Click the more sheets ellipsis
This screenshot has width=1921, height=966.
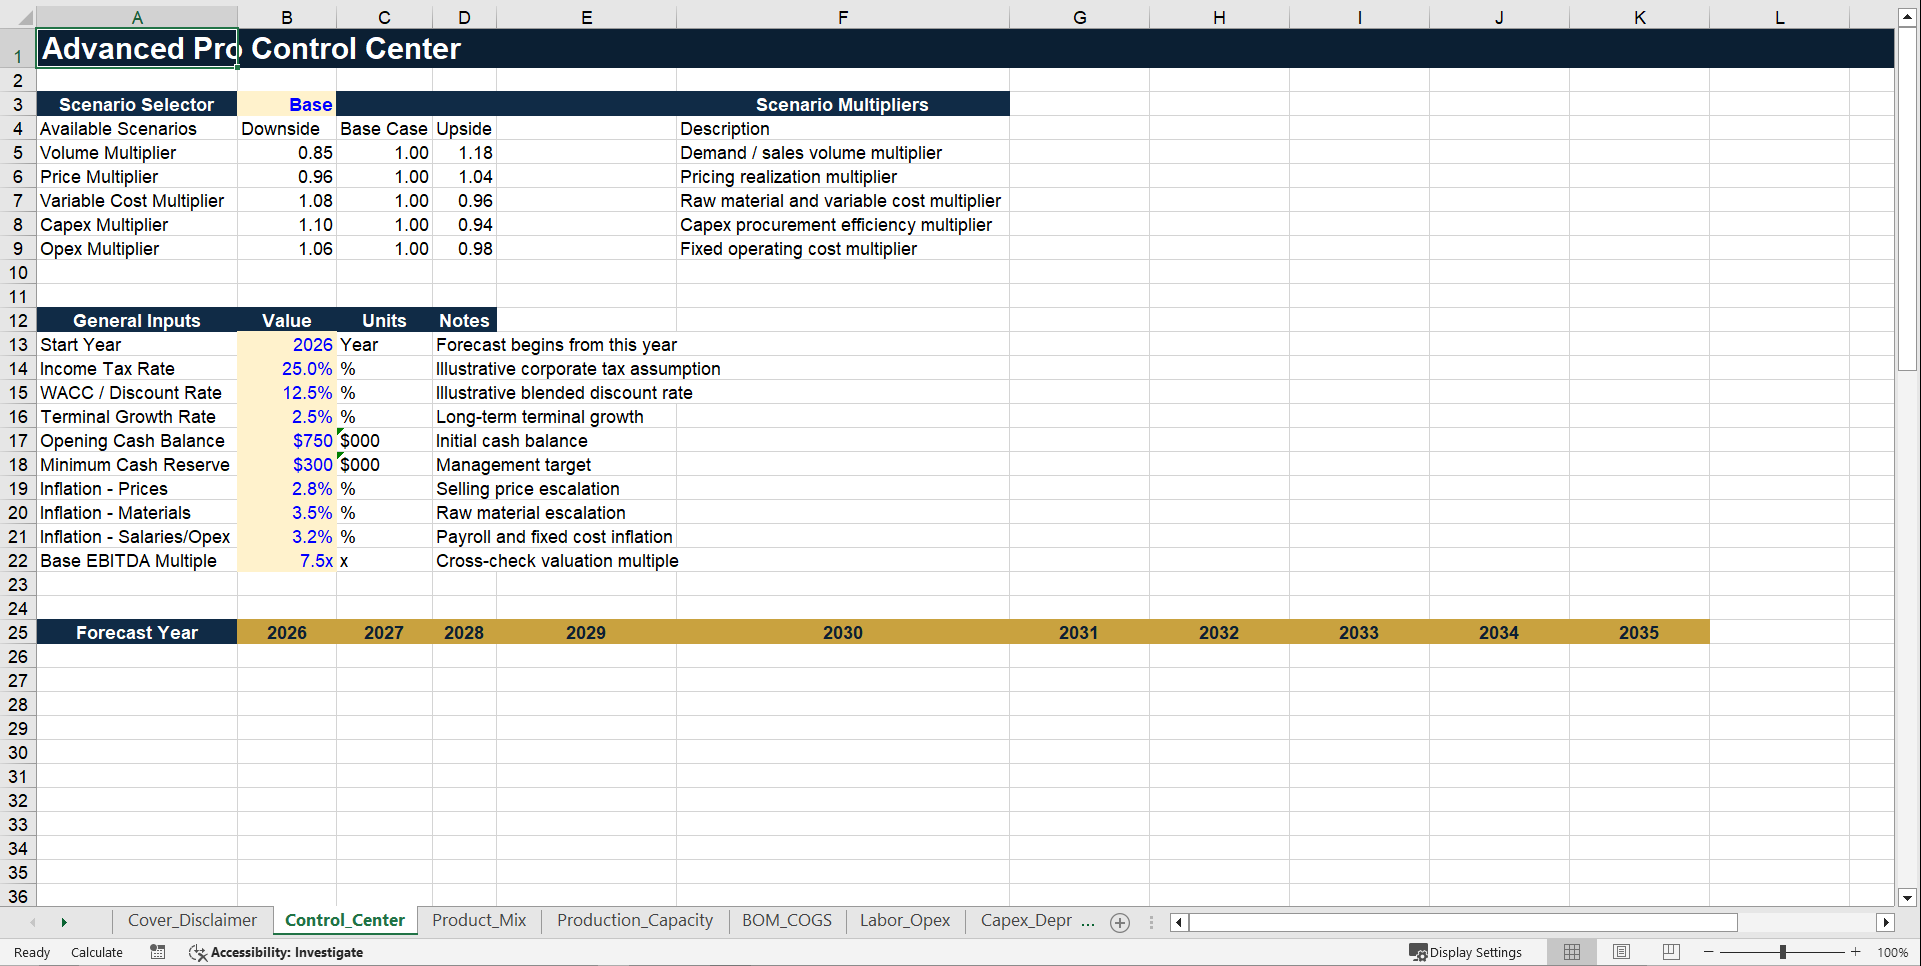[x=1088, y=921]
